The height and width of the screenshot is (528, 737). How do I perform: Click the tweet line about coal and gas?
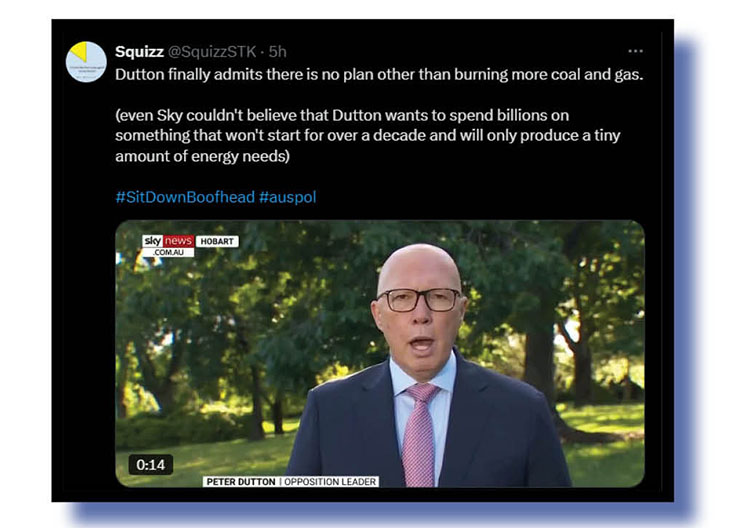[379, 75]
